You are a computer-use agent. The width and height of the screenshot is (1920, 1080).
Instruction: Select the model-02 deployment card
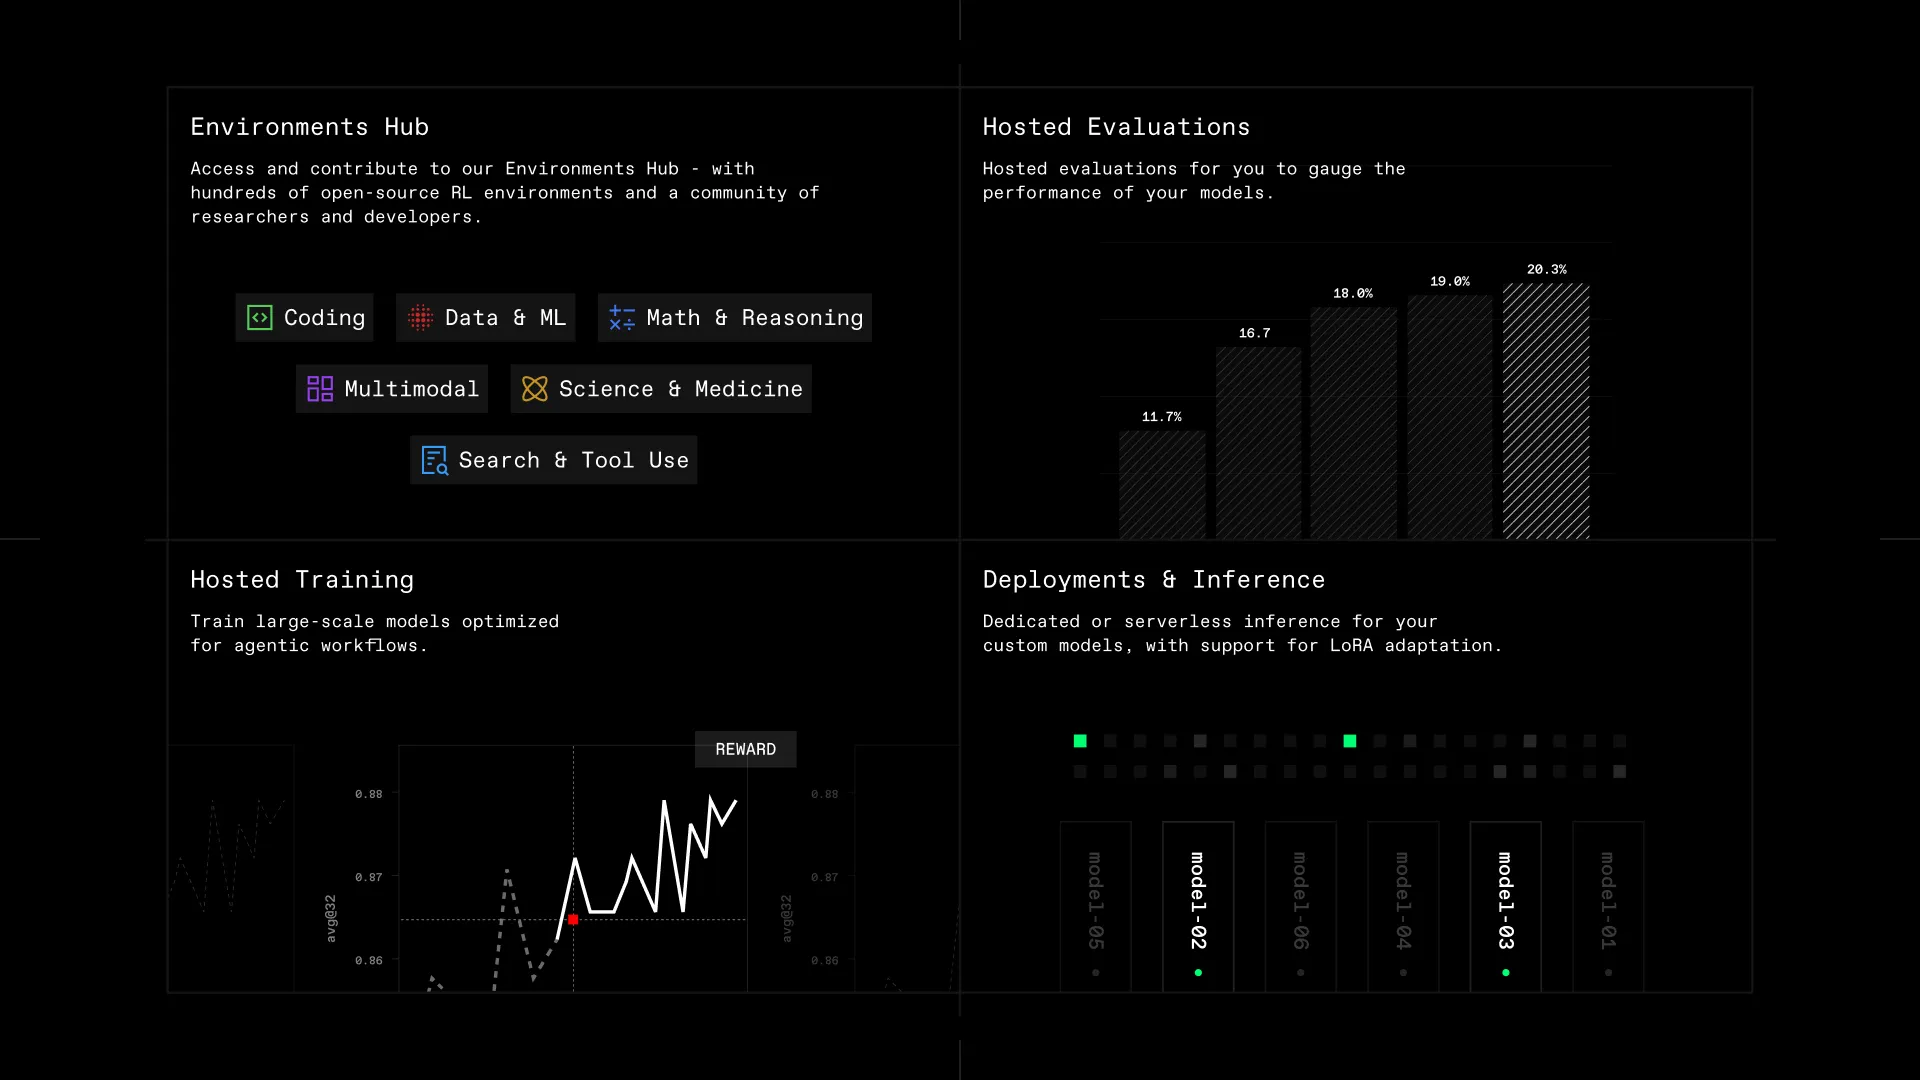point(1198,900)
